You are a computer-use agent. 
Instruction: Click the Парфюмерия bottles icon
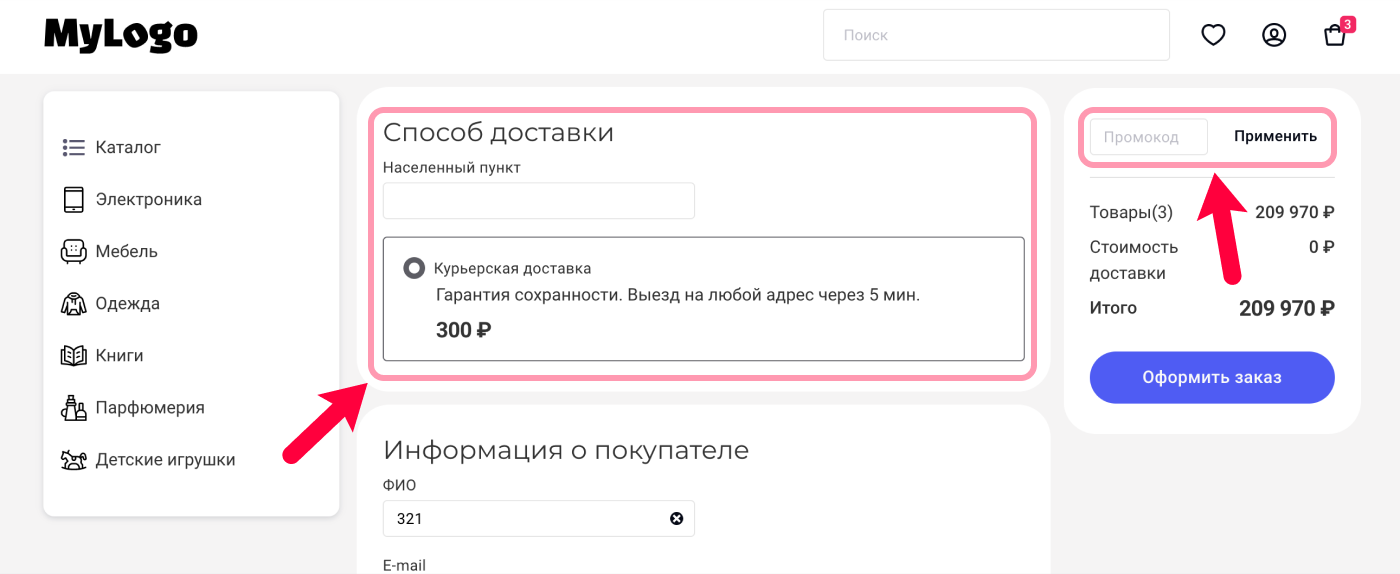[73, 407]
